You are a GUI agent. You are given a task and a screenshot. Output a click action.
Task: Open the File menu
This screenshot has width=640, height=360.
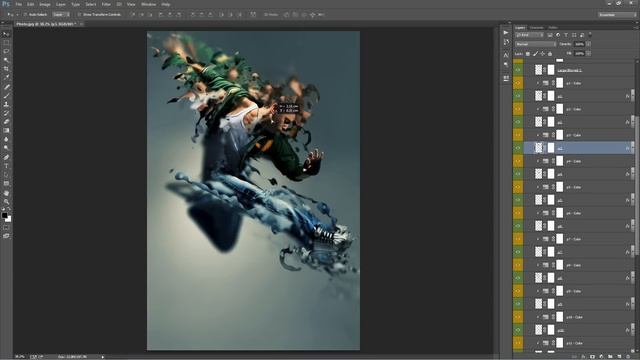[19, 4]
